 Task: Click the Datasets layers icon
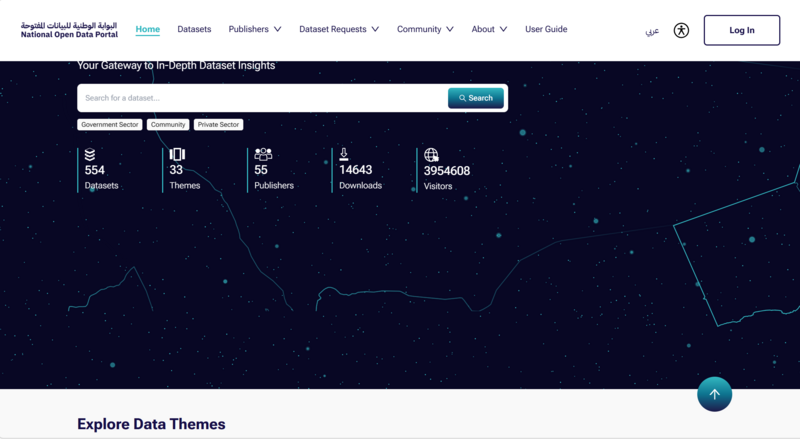(90, 154)
